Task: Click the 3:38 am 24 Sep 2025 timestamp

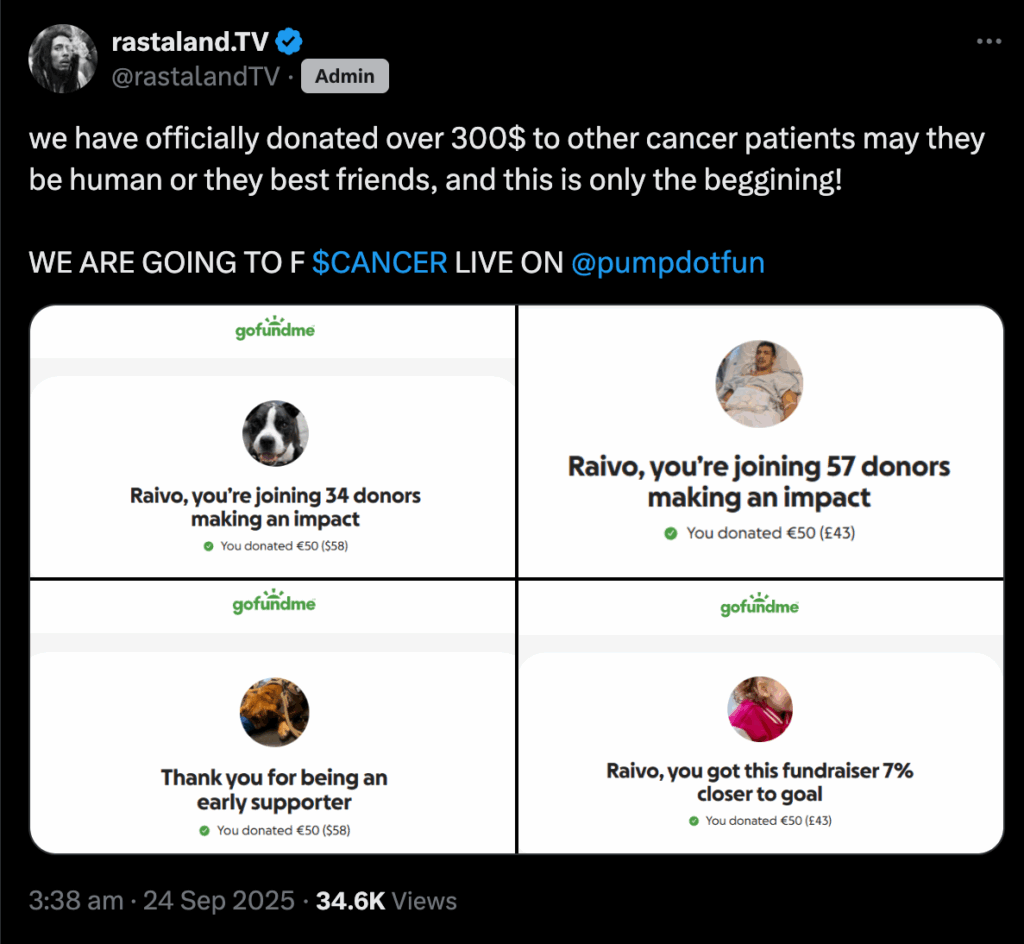Action: click(161, 901)
